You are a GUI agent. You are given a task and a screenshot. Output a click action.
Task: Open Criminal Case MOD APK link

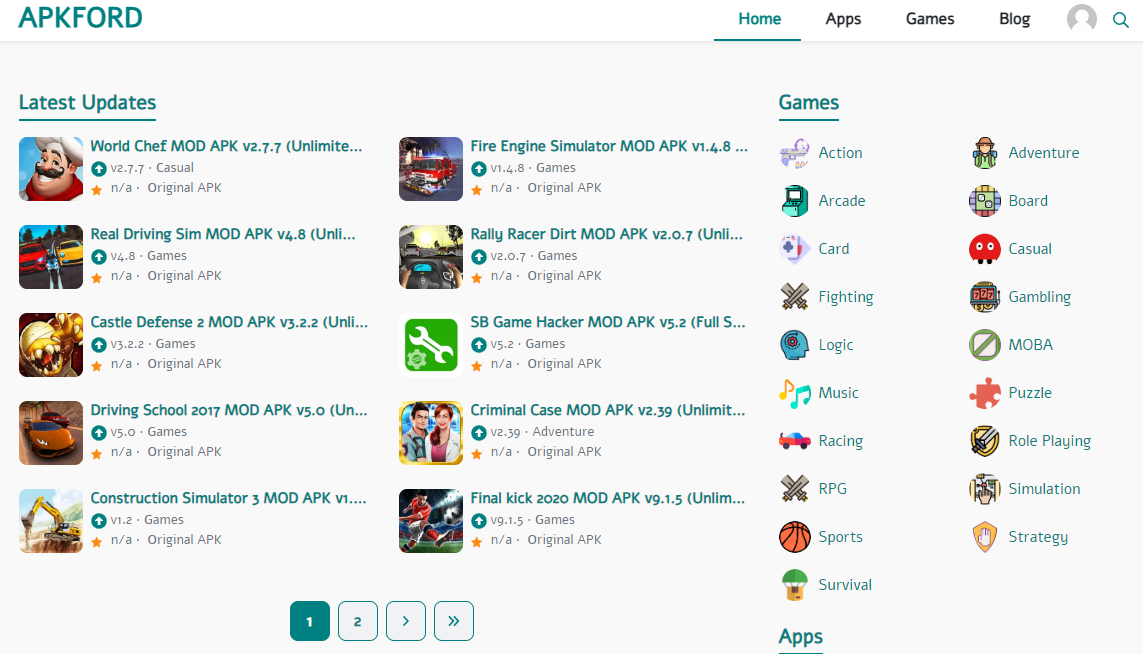coord(608,410)
